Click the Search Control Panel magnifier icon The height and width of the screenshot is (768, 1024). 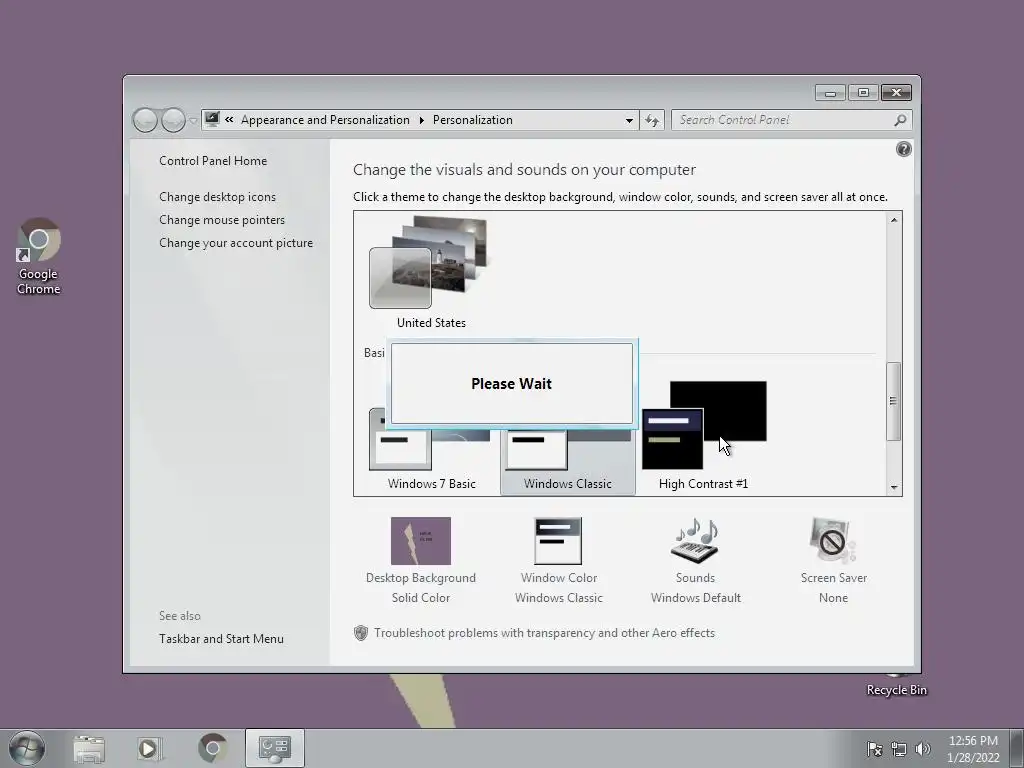tap(900, 120)
